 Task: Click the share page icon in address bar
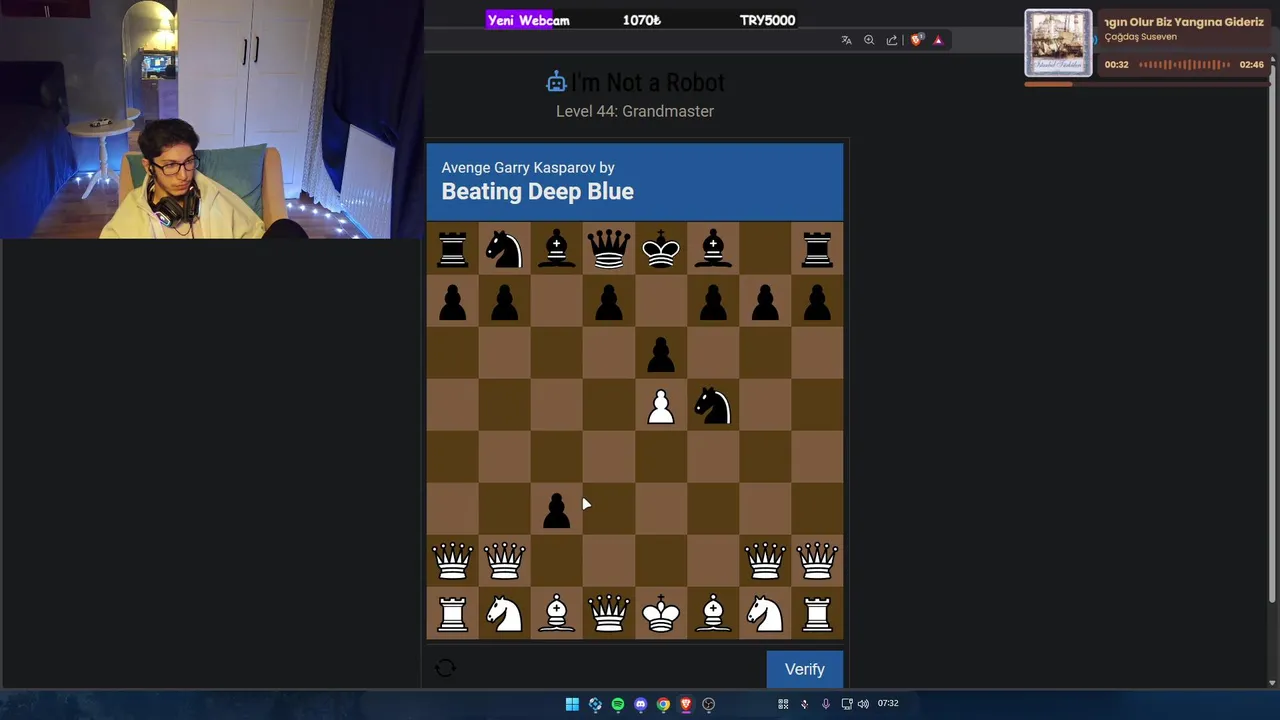pyautogui.click(x=892, y=40)
